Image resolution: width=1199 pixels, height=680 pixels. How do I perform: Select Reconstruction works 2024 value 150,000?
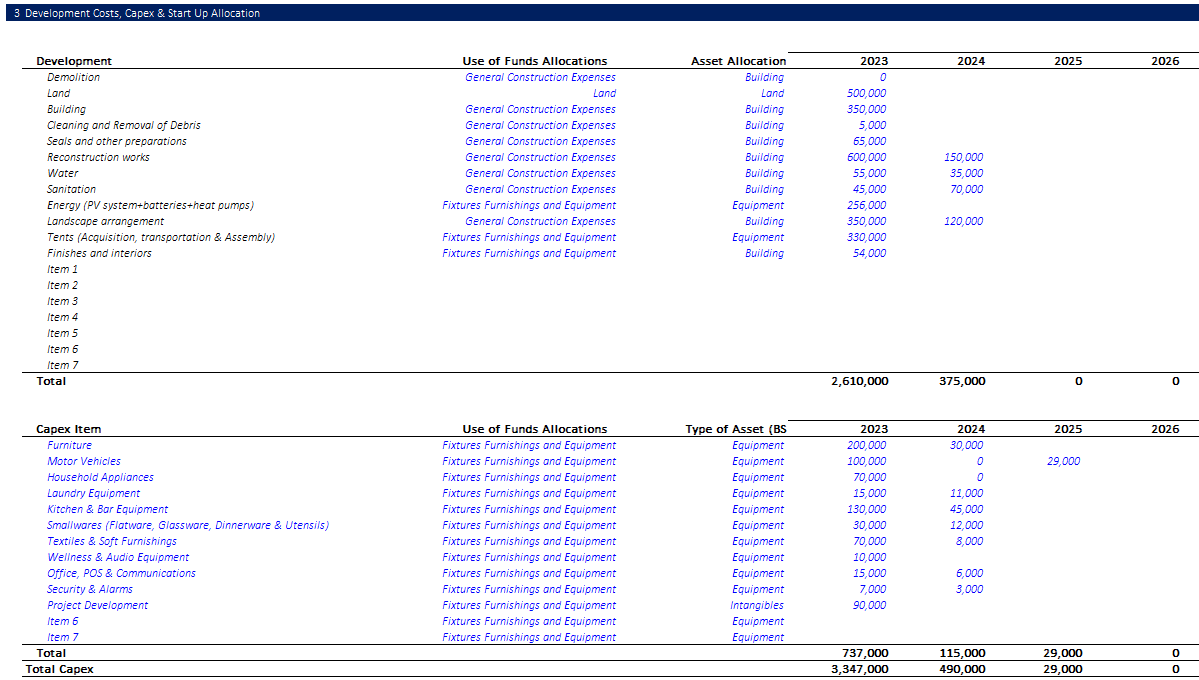[x=963, y=157]
